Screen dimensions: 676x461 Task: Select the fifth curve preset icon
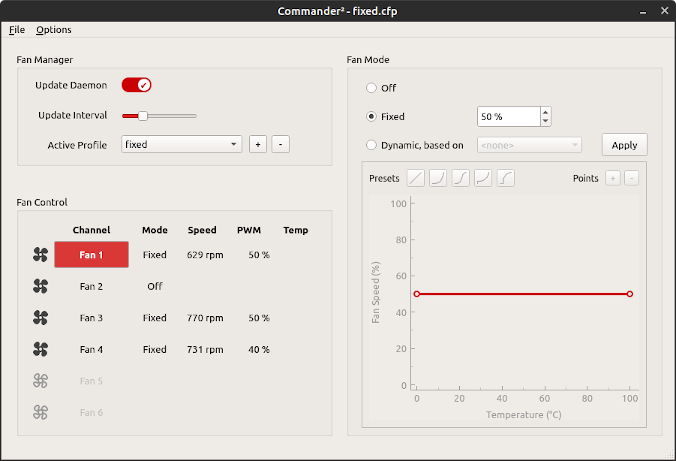pyautogui.click(x=506, y=178)
